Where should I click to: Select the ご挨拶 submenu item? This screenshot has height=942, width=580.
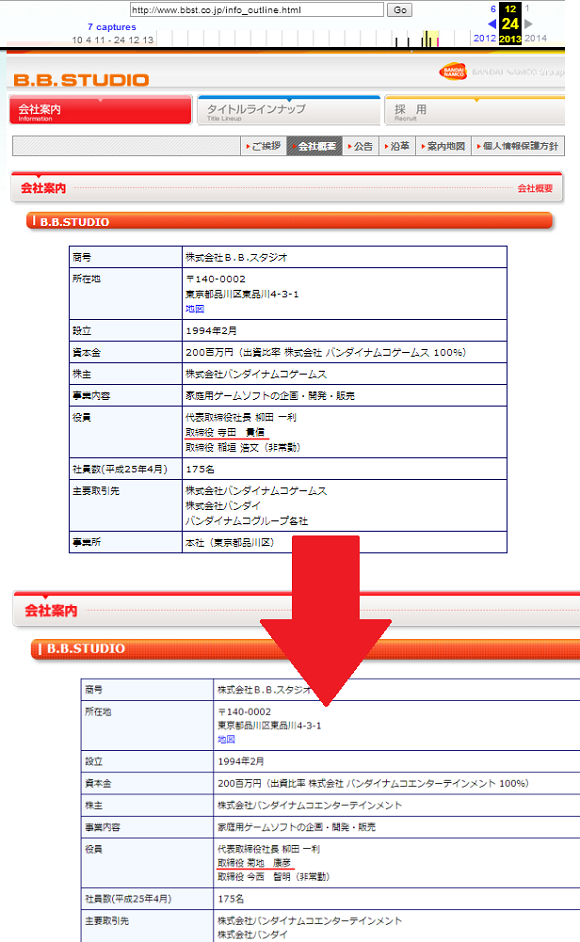click(x=263, y=146)
